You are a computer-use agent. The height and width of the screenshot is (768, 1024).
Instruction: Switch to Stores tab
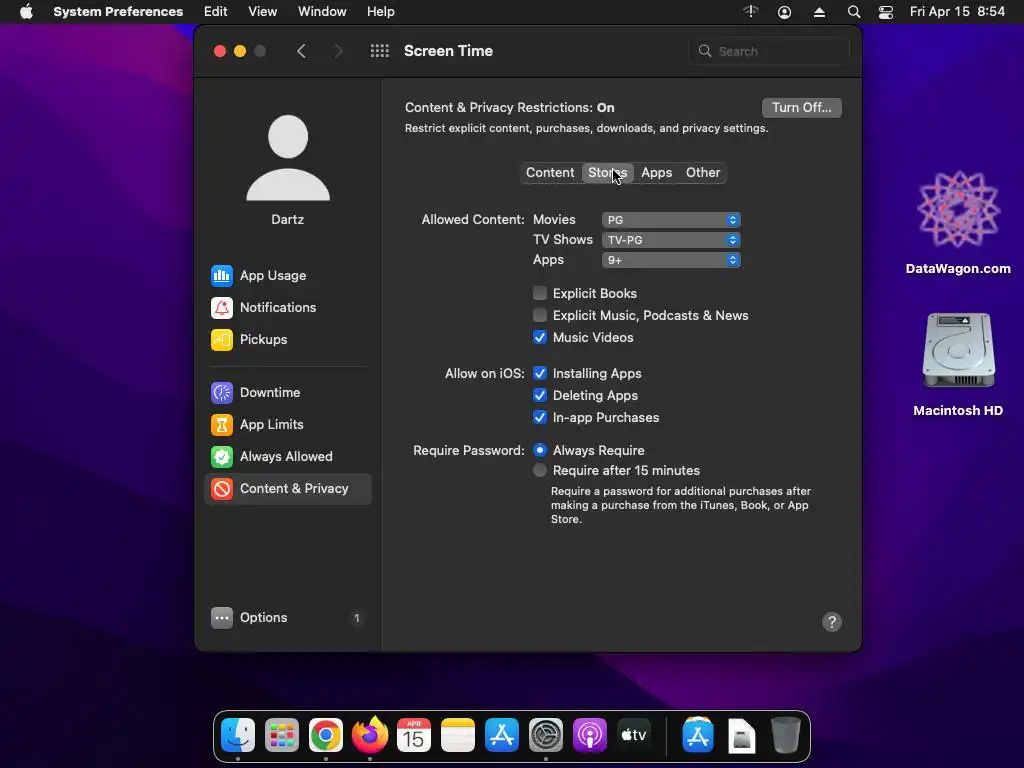click(x=607, y=173)
